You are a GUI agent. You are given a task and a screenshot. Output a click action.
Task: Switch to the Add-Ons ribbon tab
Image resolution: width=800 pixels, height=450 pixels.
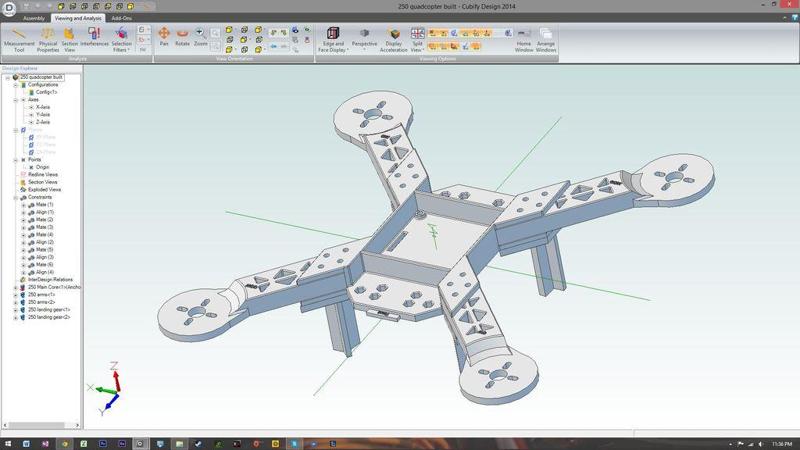121,18
